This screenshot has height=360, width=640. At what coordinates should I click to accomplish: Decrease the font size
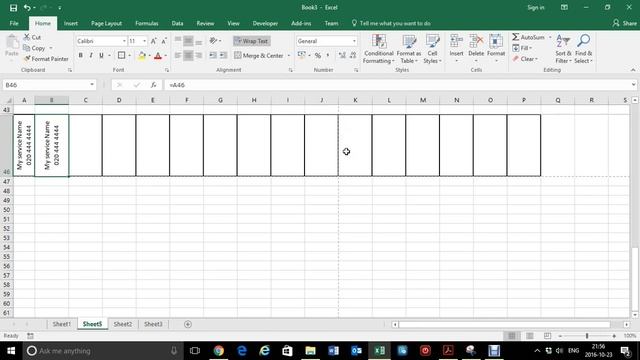(164, 41)
